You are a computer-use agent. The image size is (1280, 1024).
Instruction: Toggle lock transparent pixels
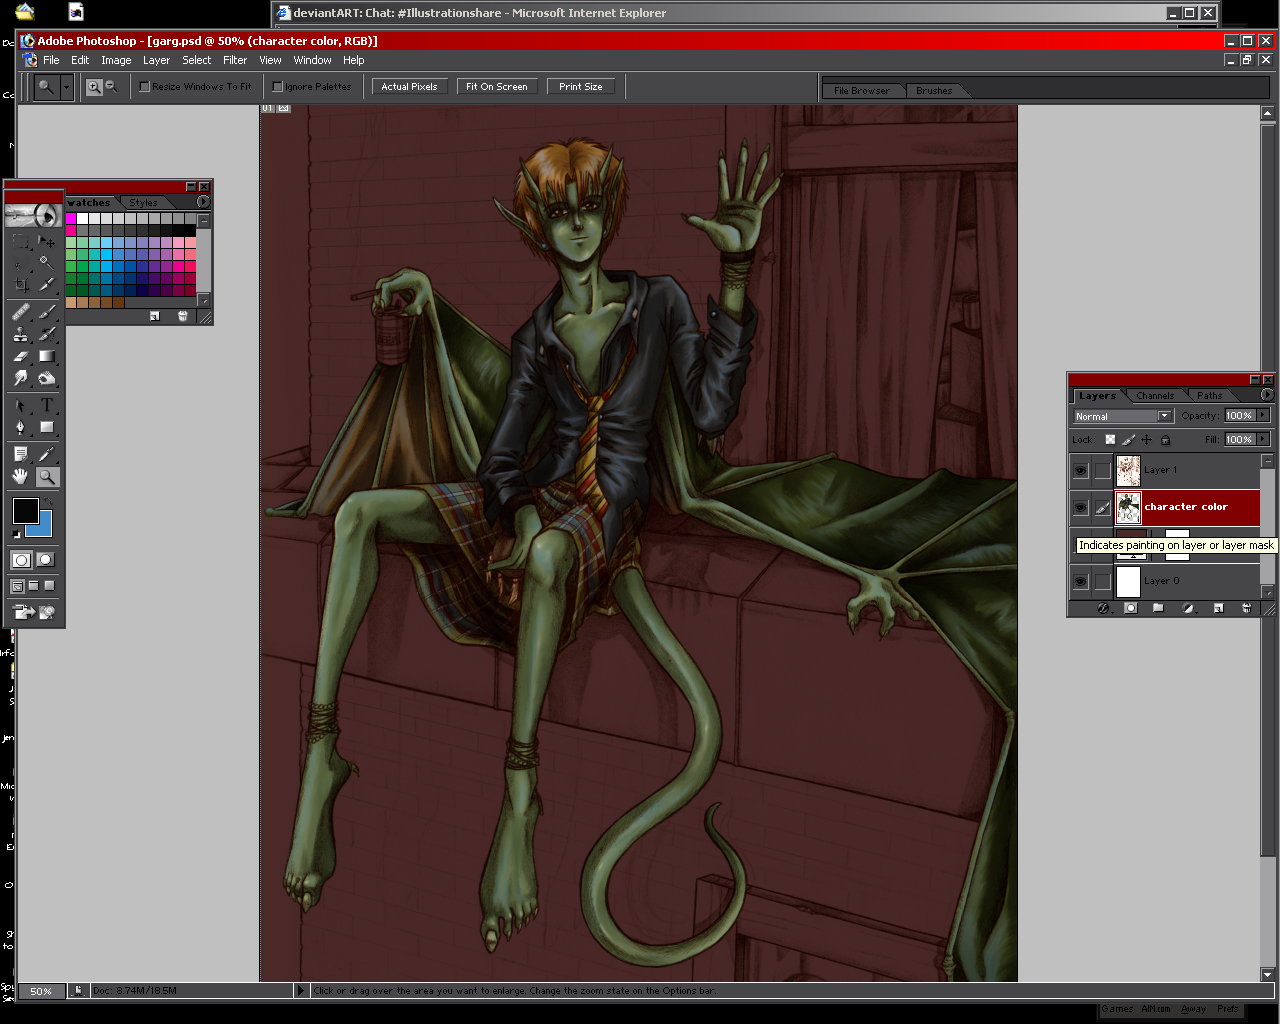pyautogui.click(x=1110, y=440)
